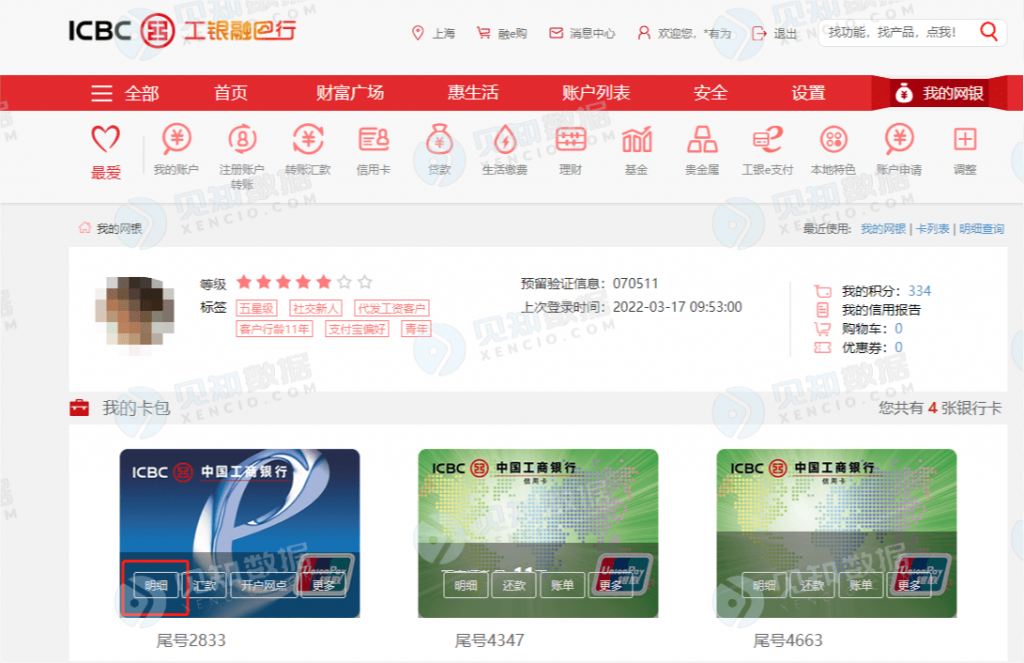Click the 退出 logout link
Screen dimensions: 1024x663
(x=775, y=33)
